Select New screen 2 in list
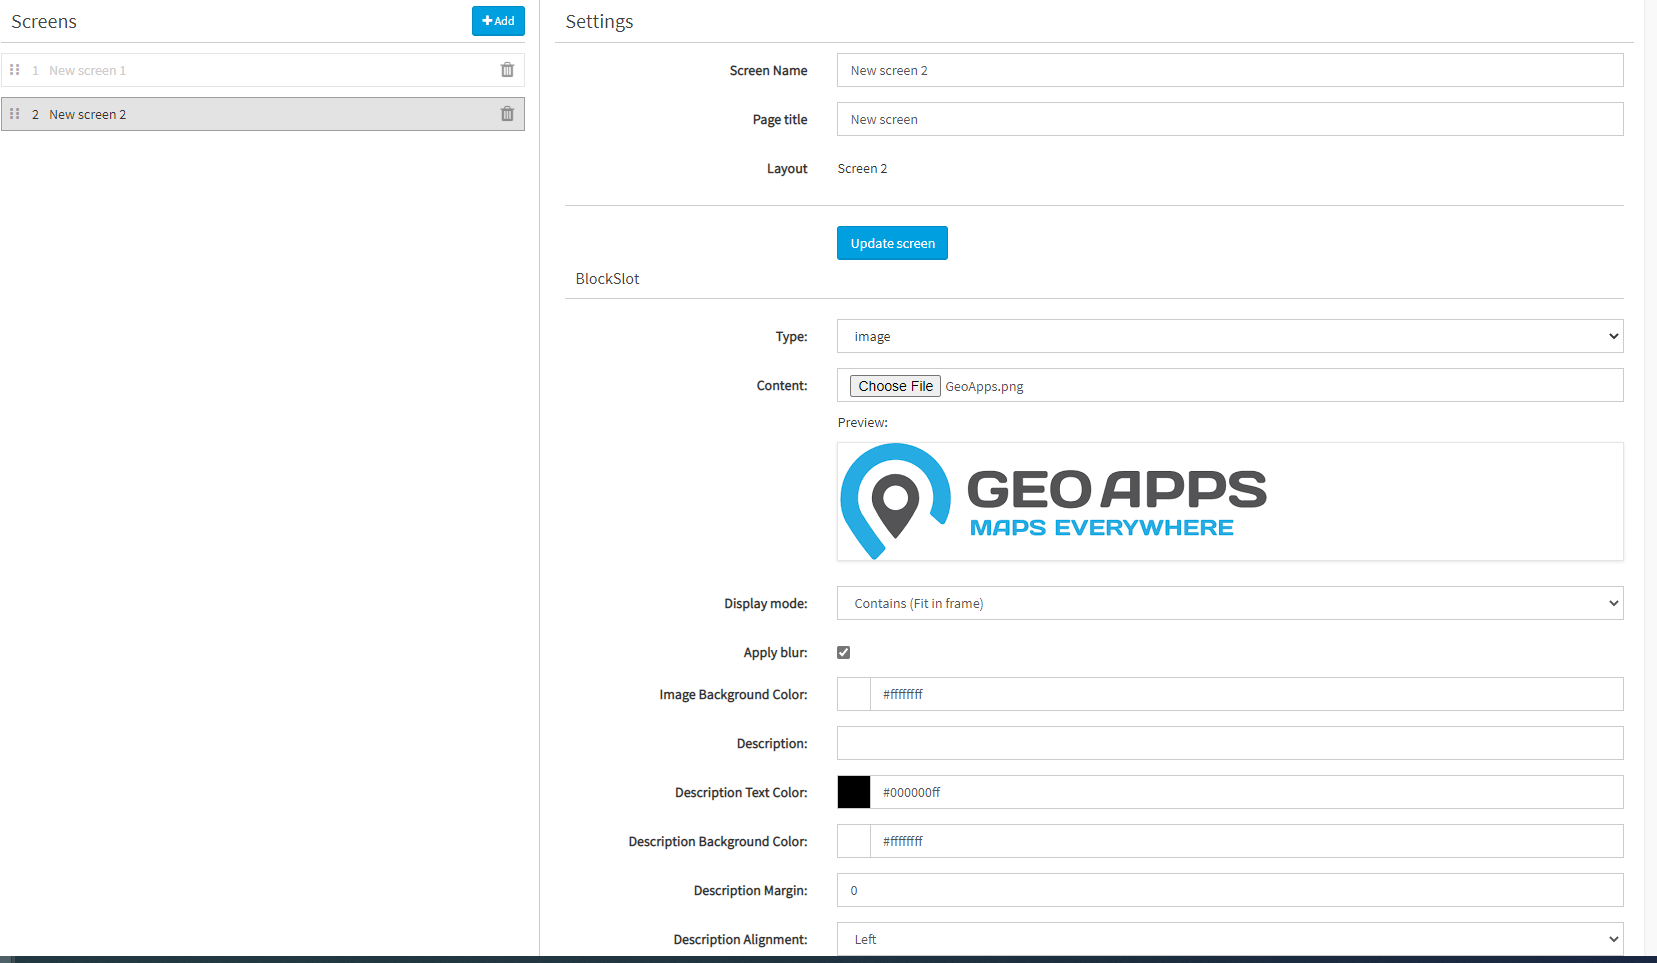The image size is (1657, 963). (262, 114)
